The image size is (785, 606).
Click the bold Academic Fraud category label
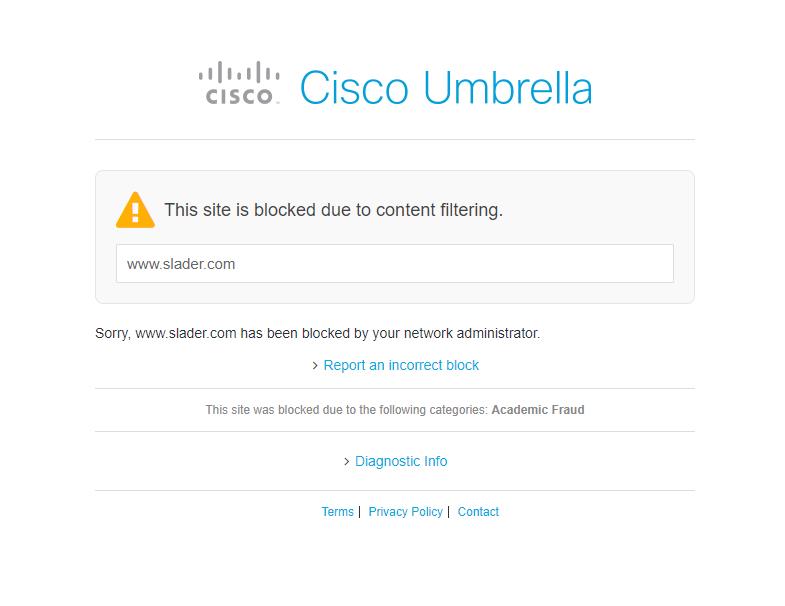538,410
